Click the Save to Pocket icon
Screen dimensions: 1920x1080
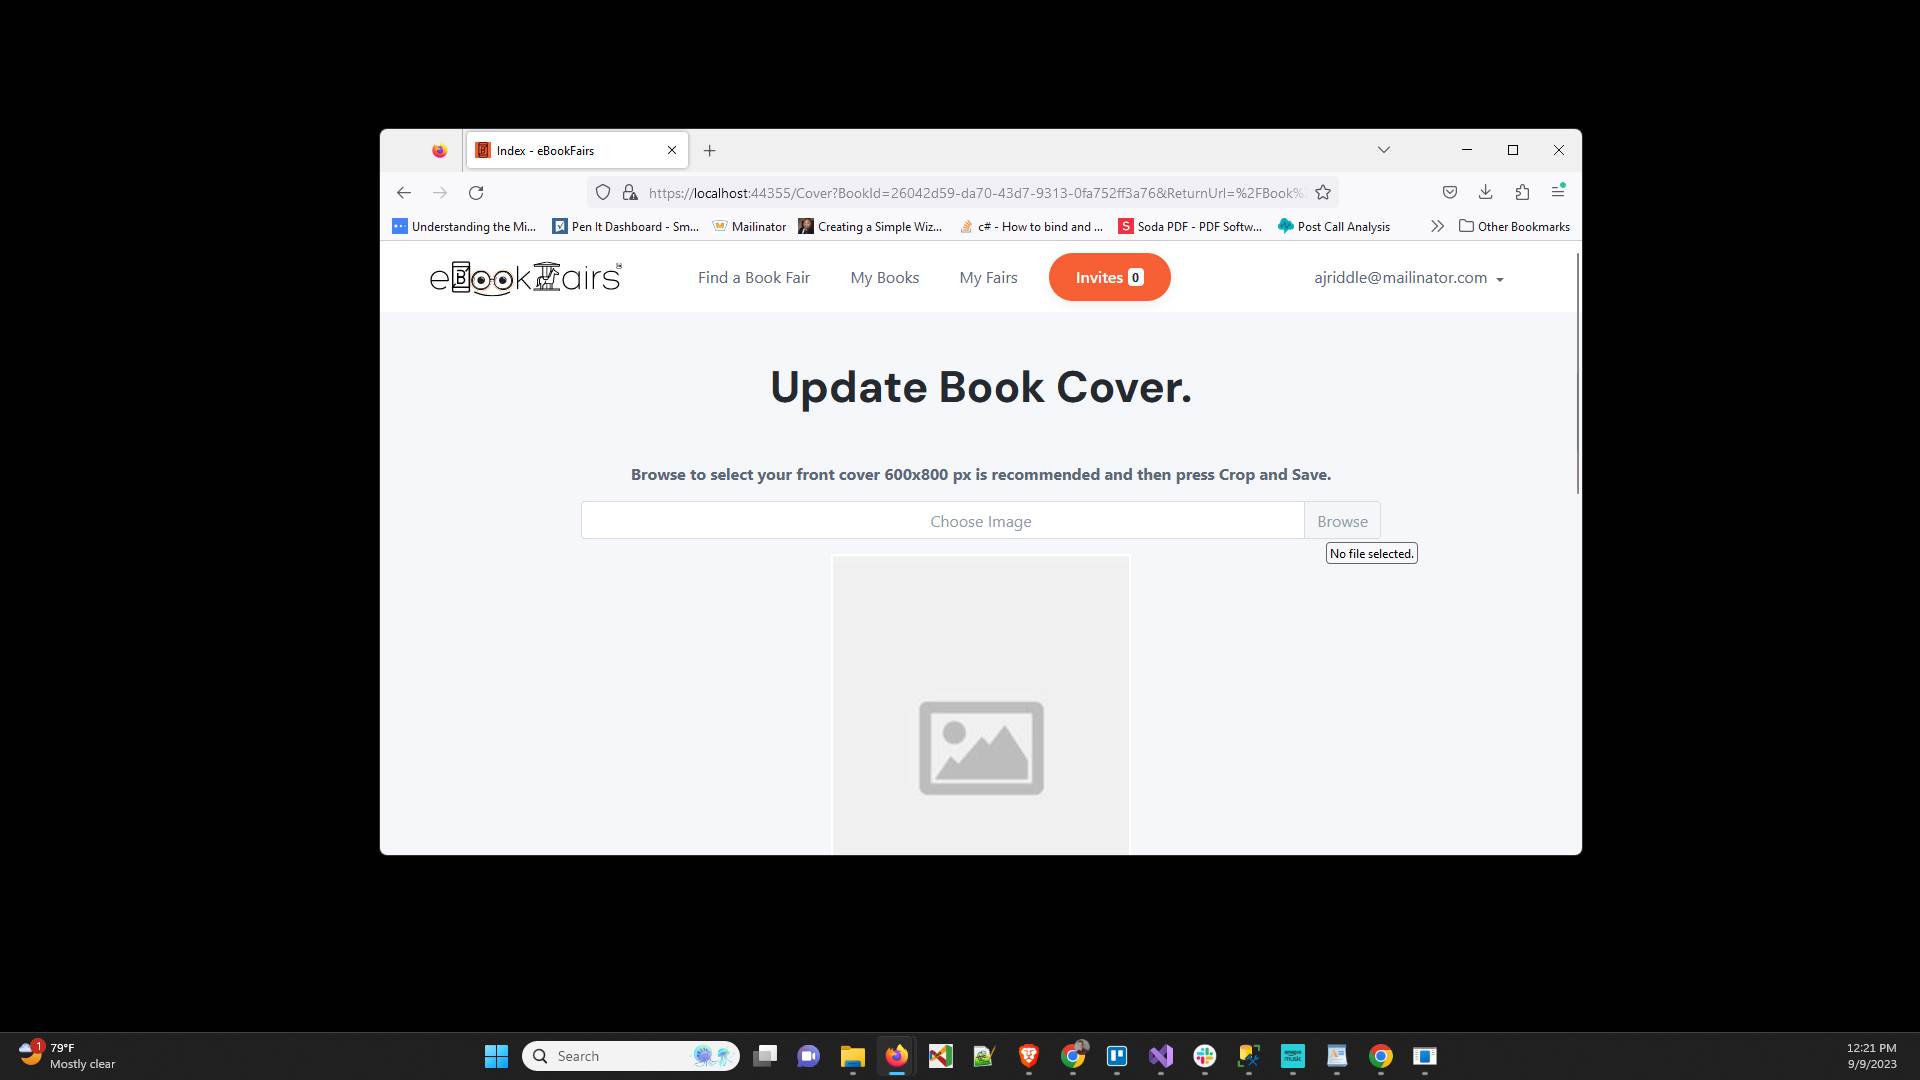[1450, 192]
